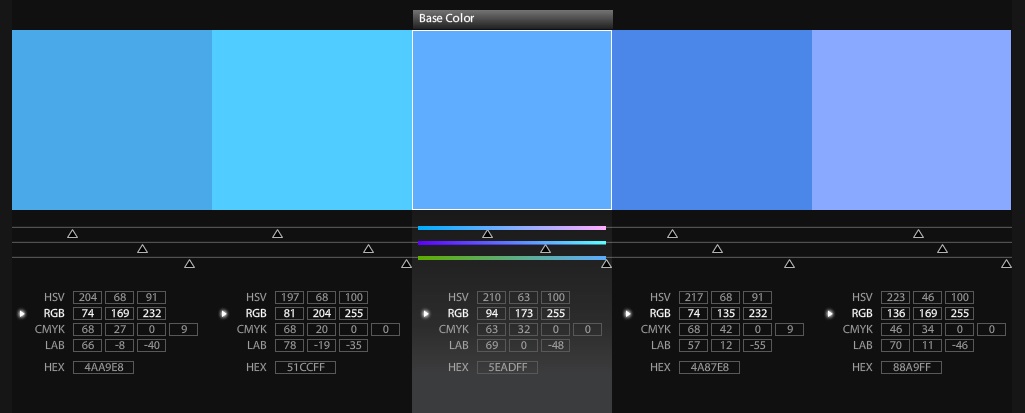Click the HEX field showing 4AA9E8
This screenshot has height=413, width=1025.
(103, 368)
